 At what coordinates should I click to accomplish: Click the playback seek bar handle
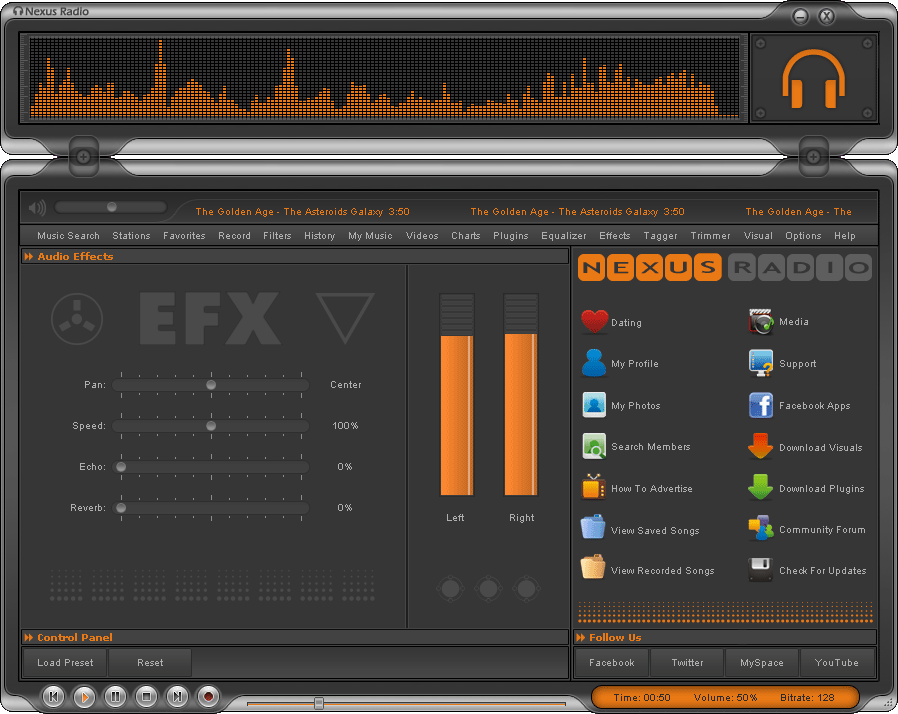[319, 703]
